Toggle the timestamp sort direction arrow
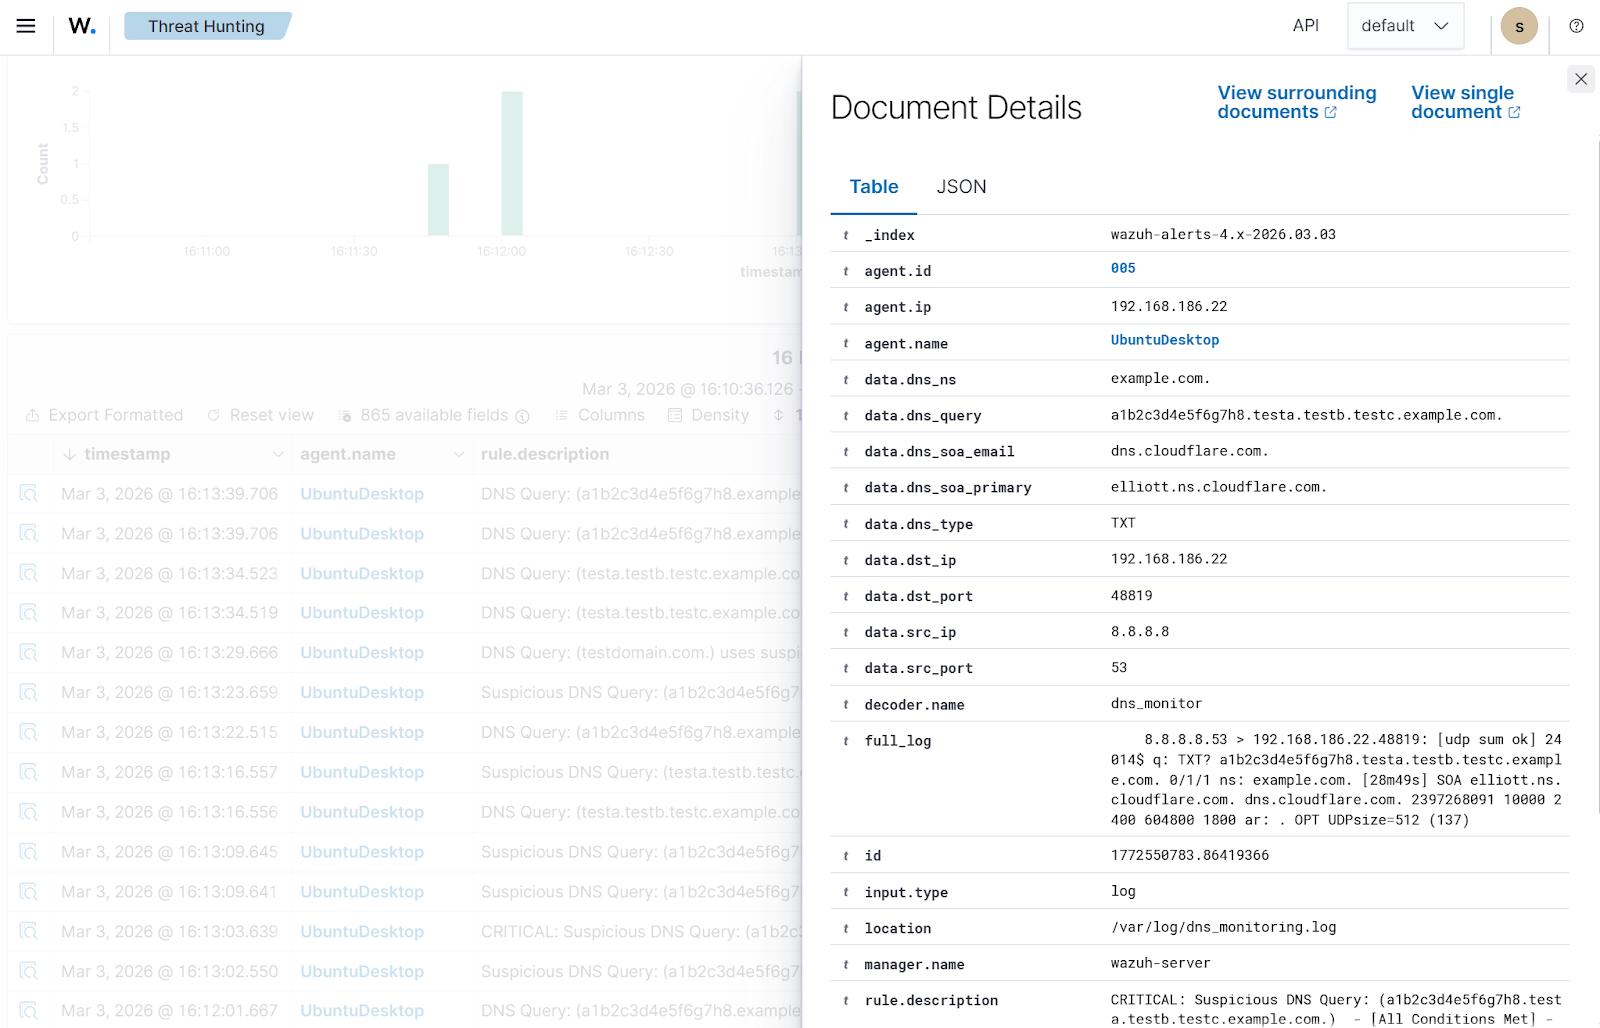The image size is (1600, 1028). point(68,453)
